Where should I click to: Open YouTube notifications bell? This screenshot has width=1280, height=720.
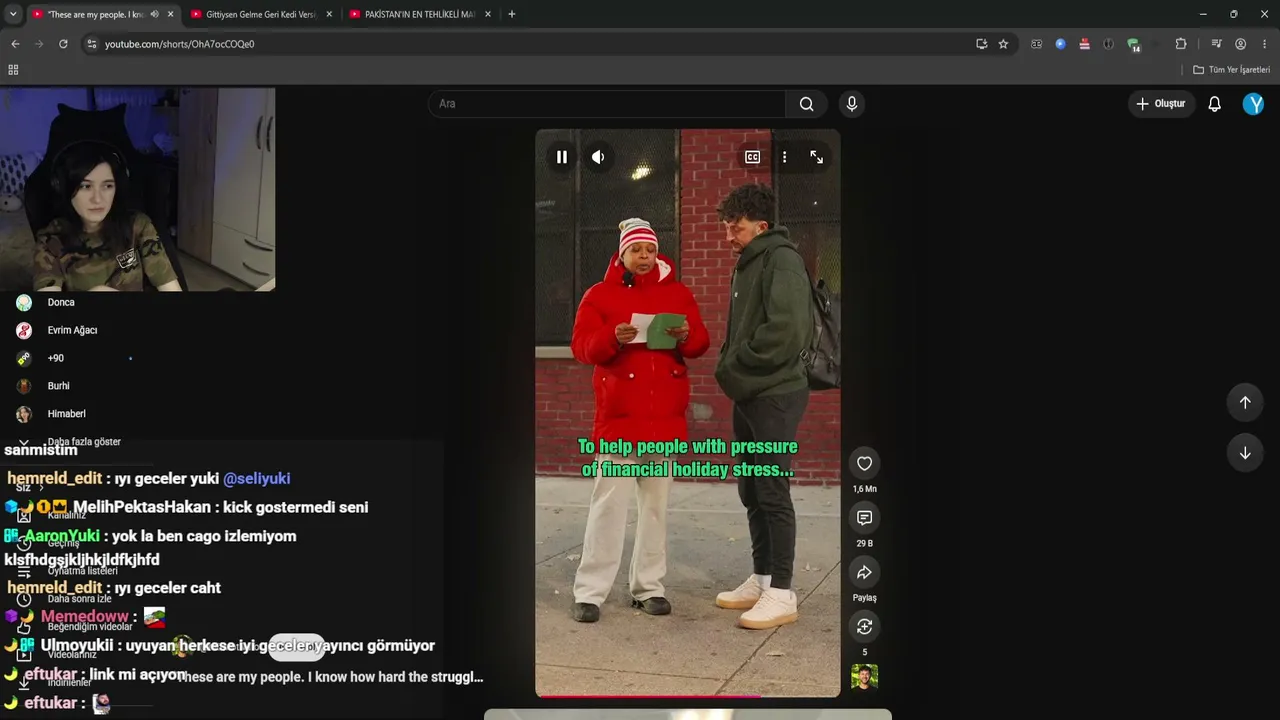coord(1215,104)
